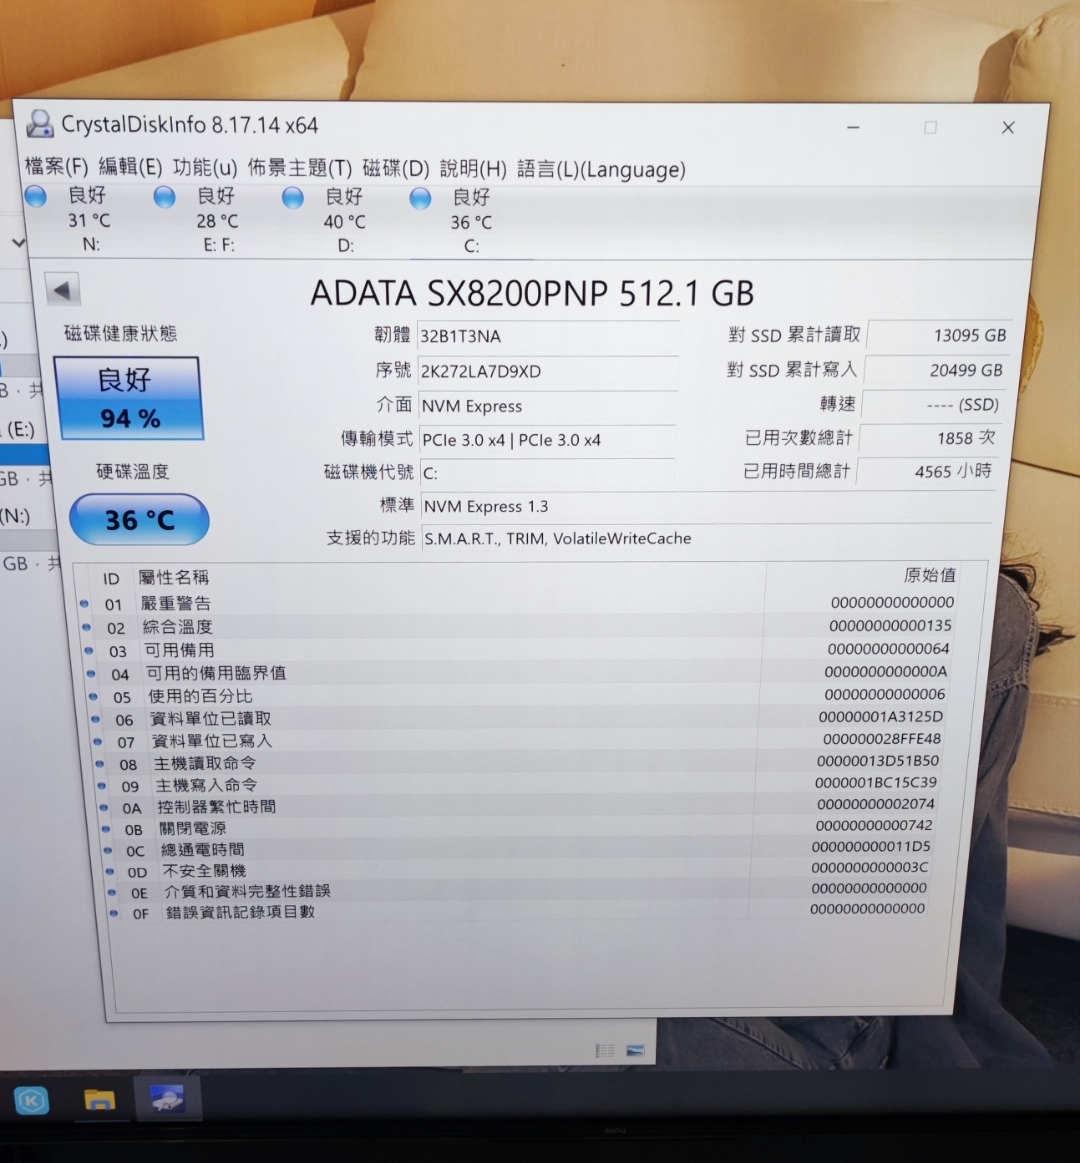Open the 語言(L)(Language) menu
This screenshot has height=1163, width=1080.
pos(601,170)
